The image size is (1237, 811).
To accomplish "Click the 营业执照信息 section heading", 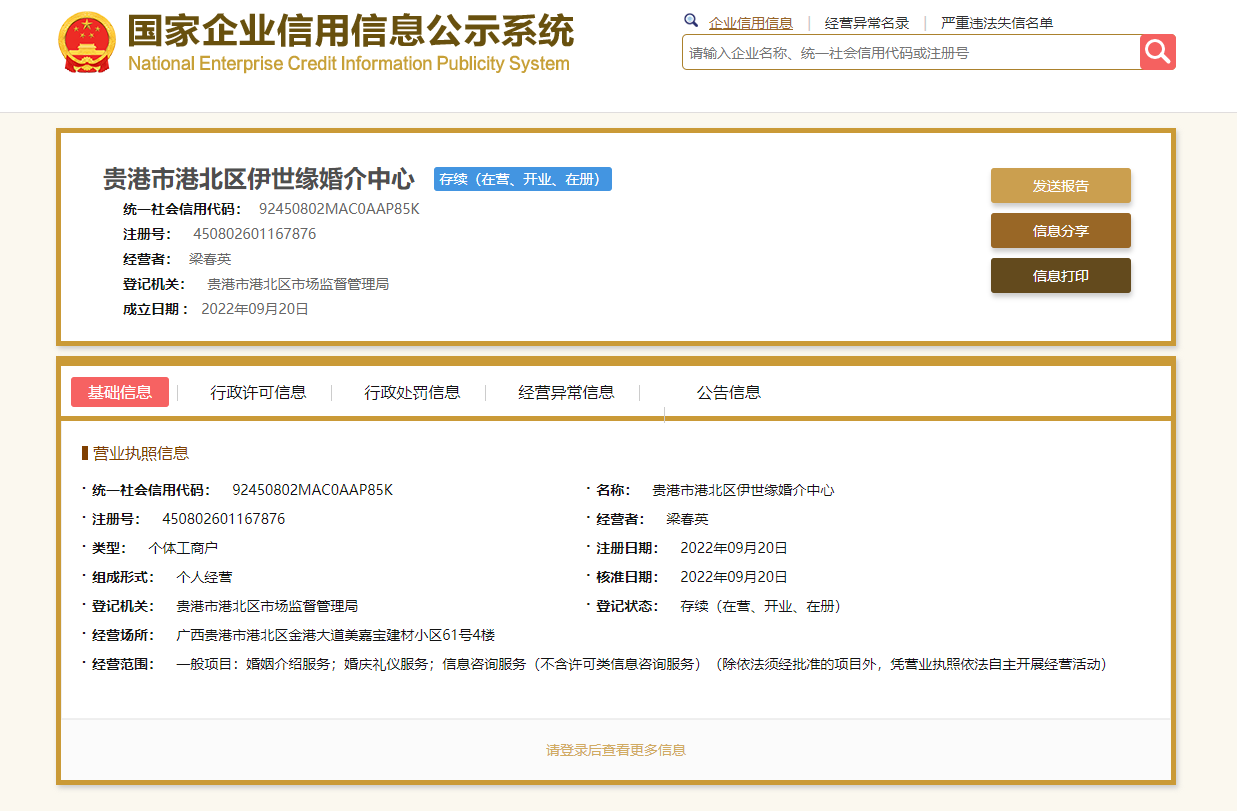I will [140, 453].
